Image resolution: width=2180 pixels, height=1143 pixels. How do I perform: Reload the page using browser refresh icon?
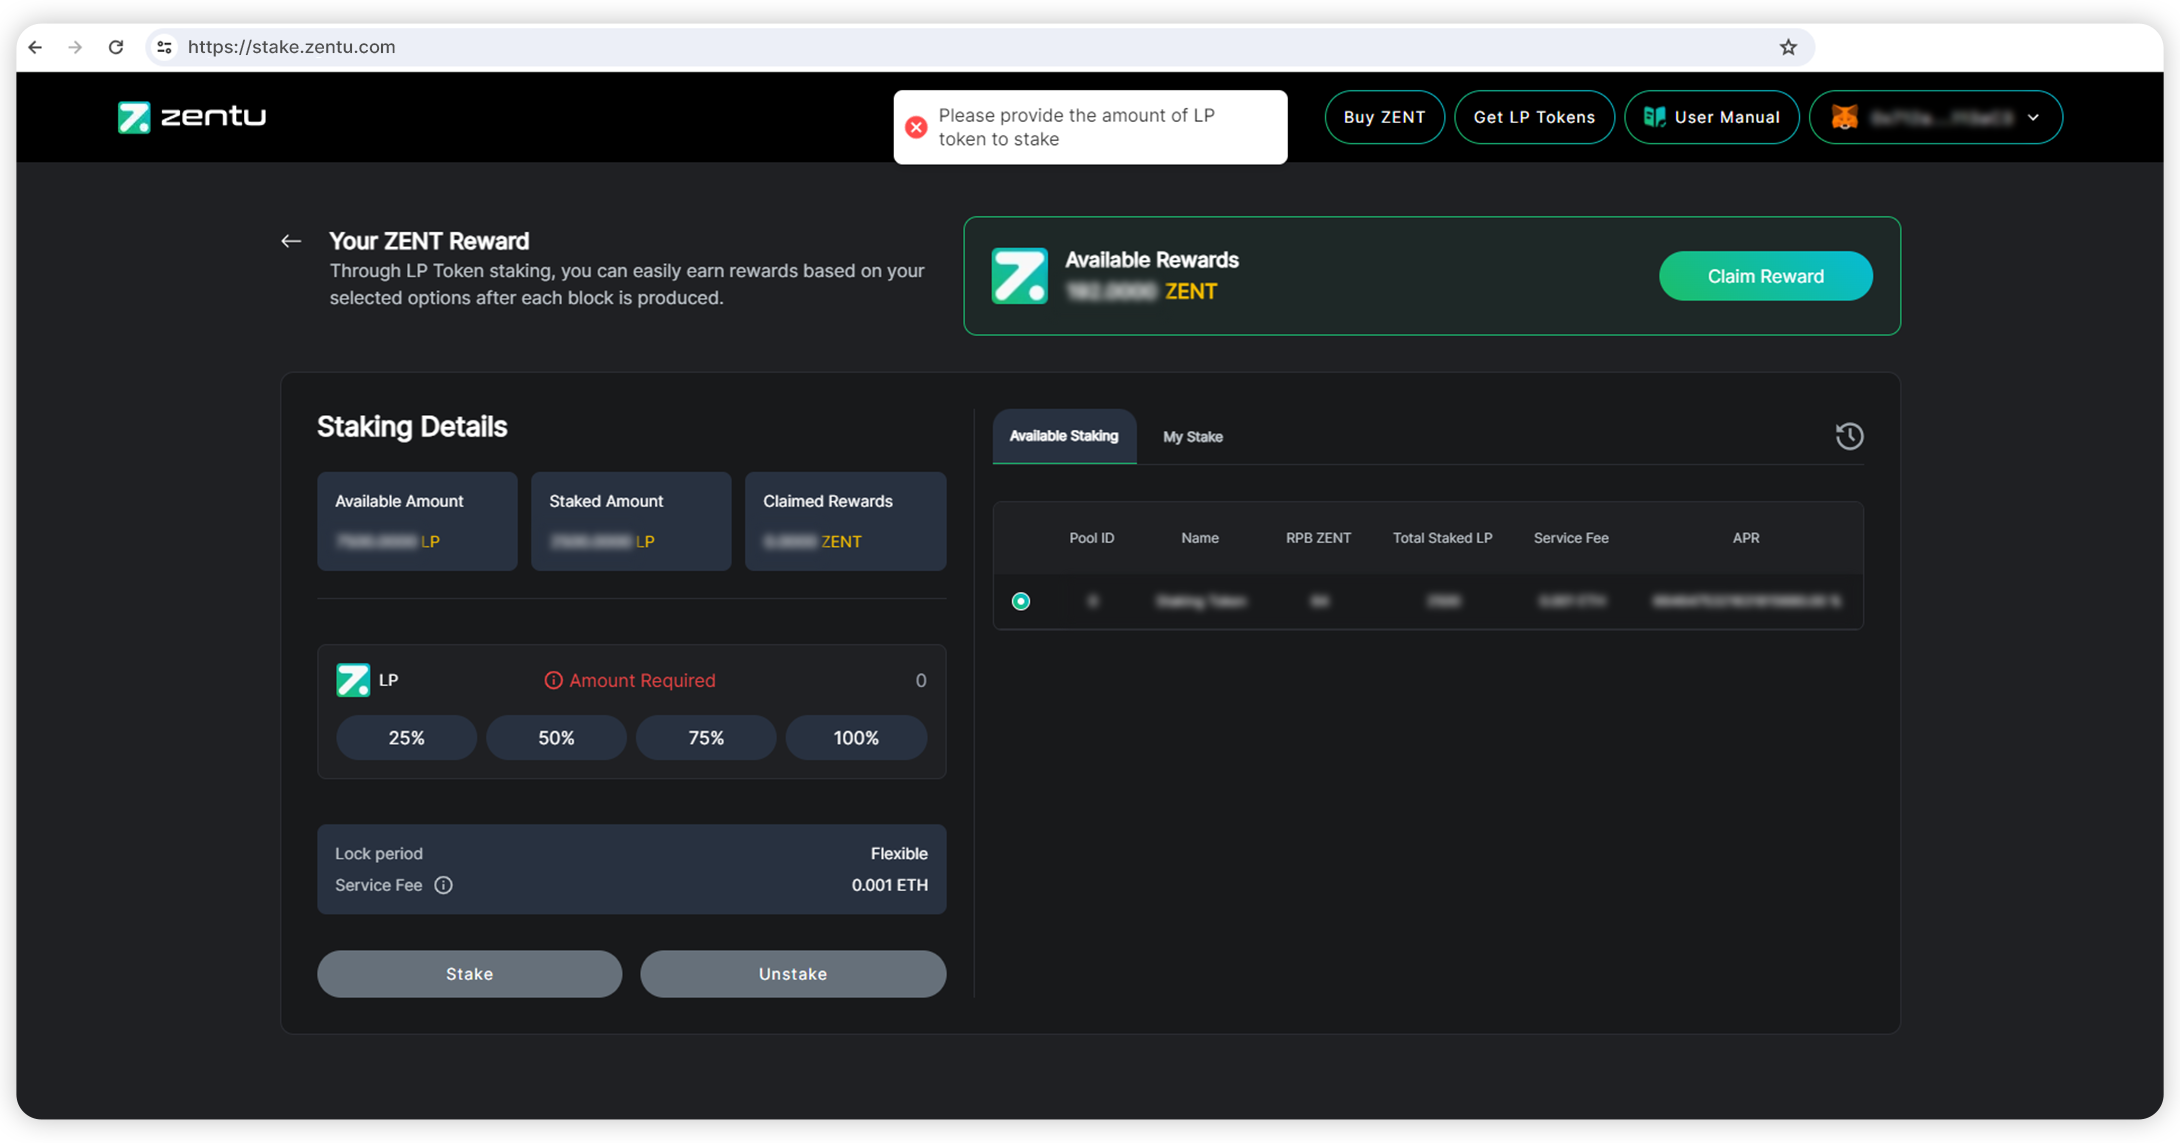pos(116,47)
